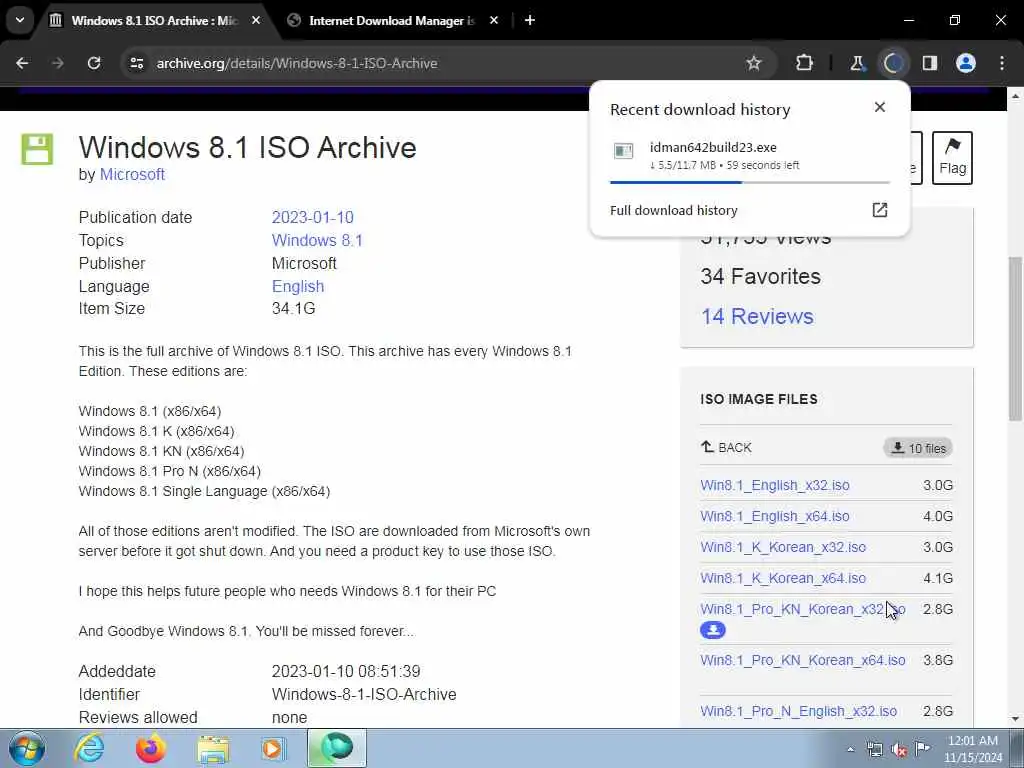Download Win8.1_English_x64.iso
Image resolution: width=1024 pixels, height=768 pixels.
click(x=775, y=516)
